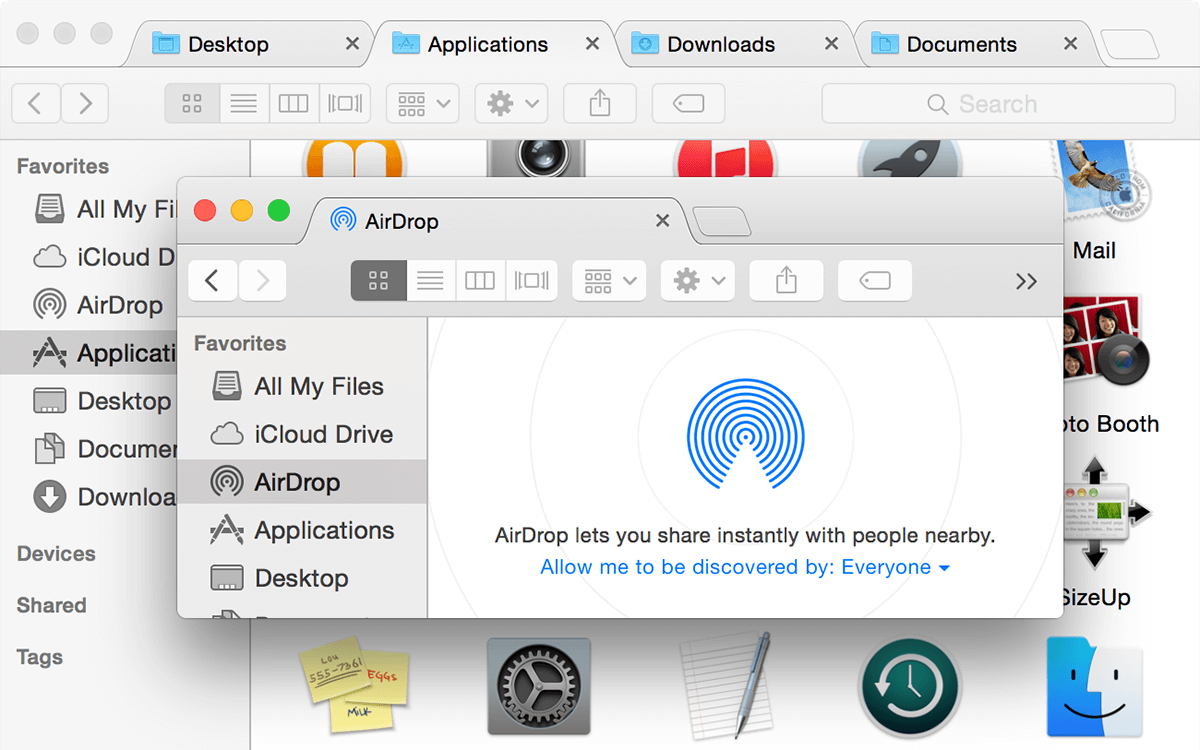Image resolution: width=1200 pixels, height=750 pixels.
Task: Add a new tab in the AirDrop window
Action: point(721,222)
